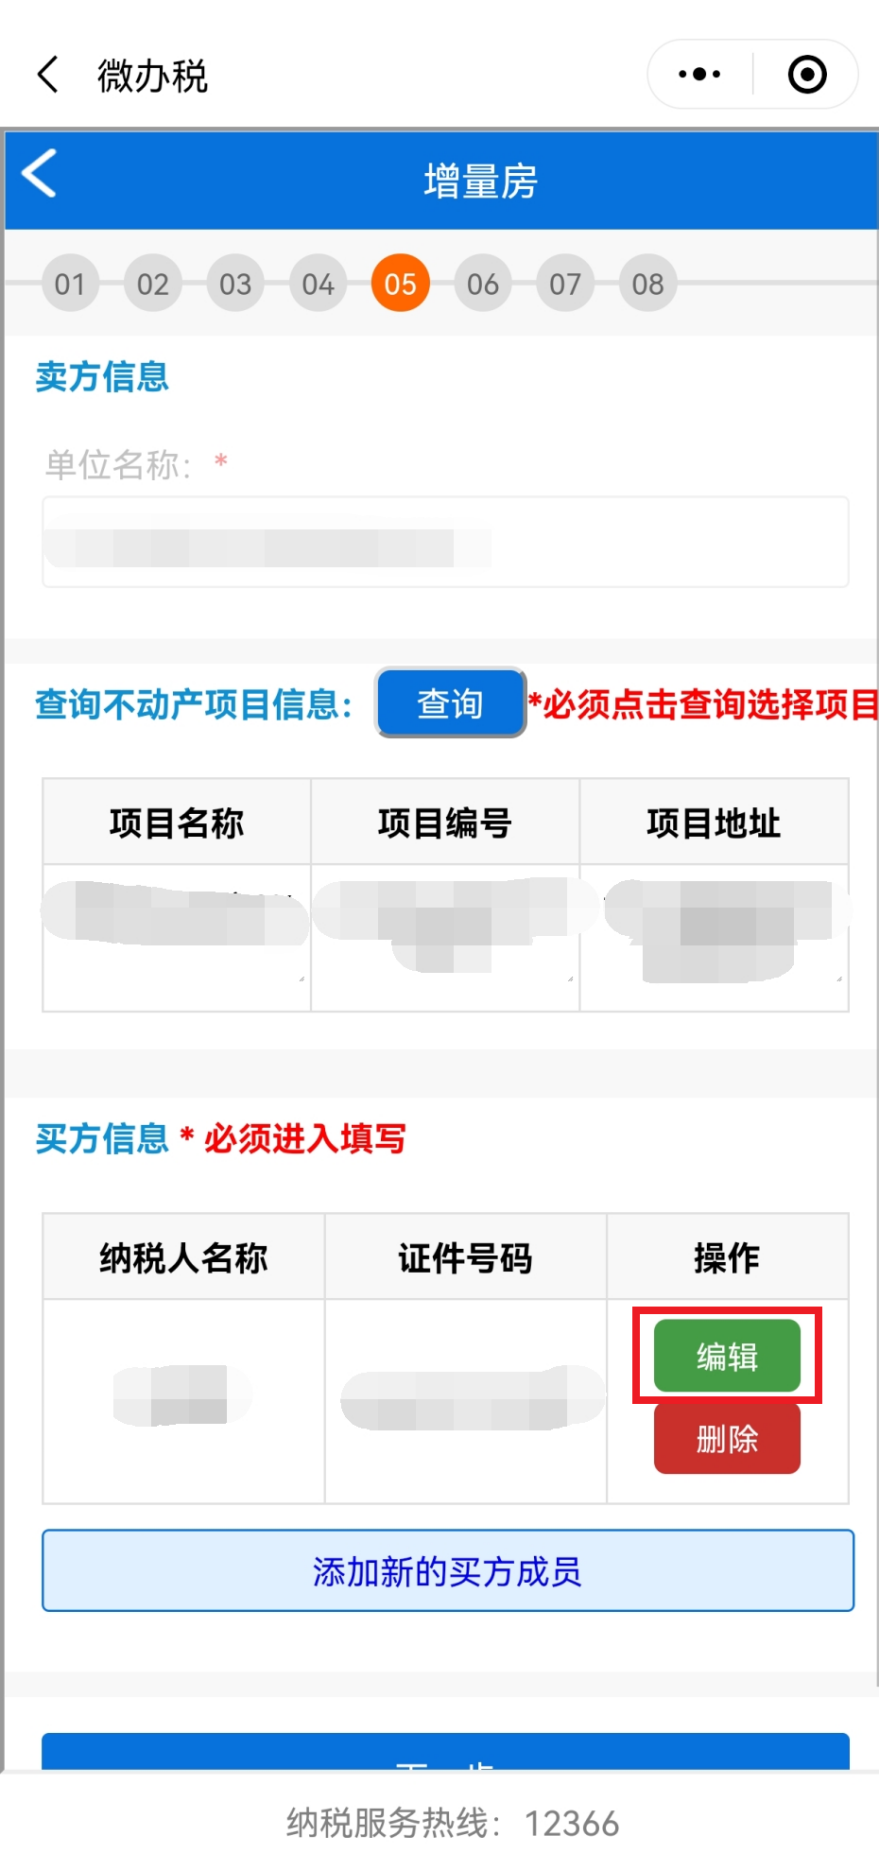The image size is (879, 1853).
Task: Jump to step 01 circle
Action: click(x=70, y=284)
